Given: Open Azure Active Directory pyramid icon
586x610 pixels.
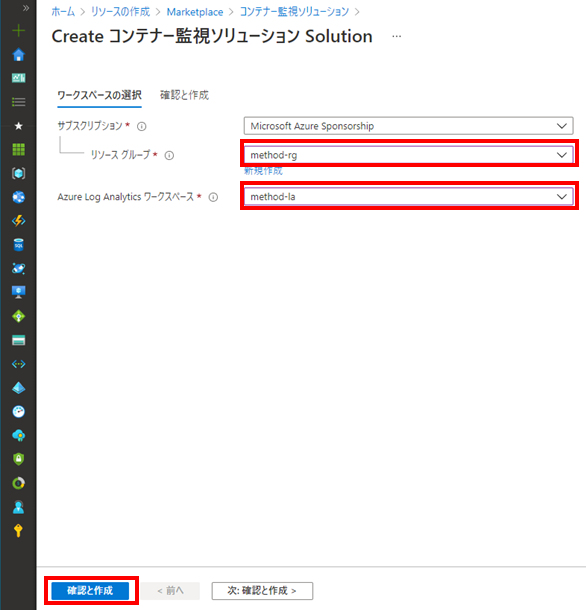Looking at the screenshot, I should [19, 388].
